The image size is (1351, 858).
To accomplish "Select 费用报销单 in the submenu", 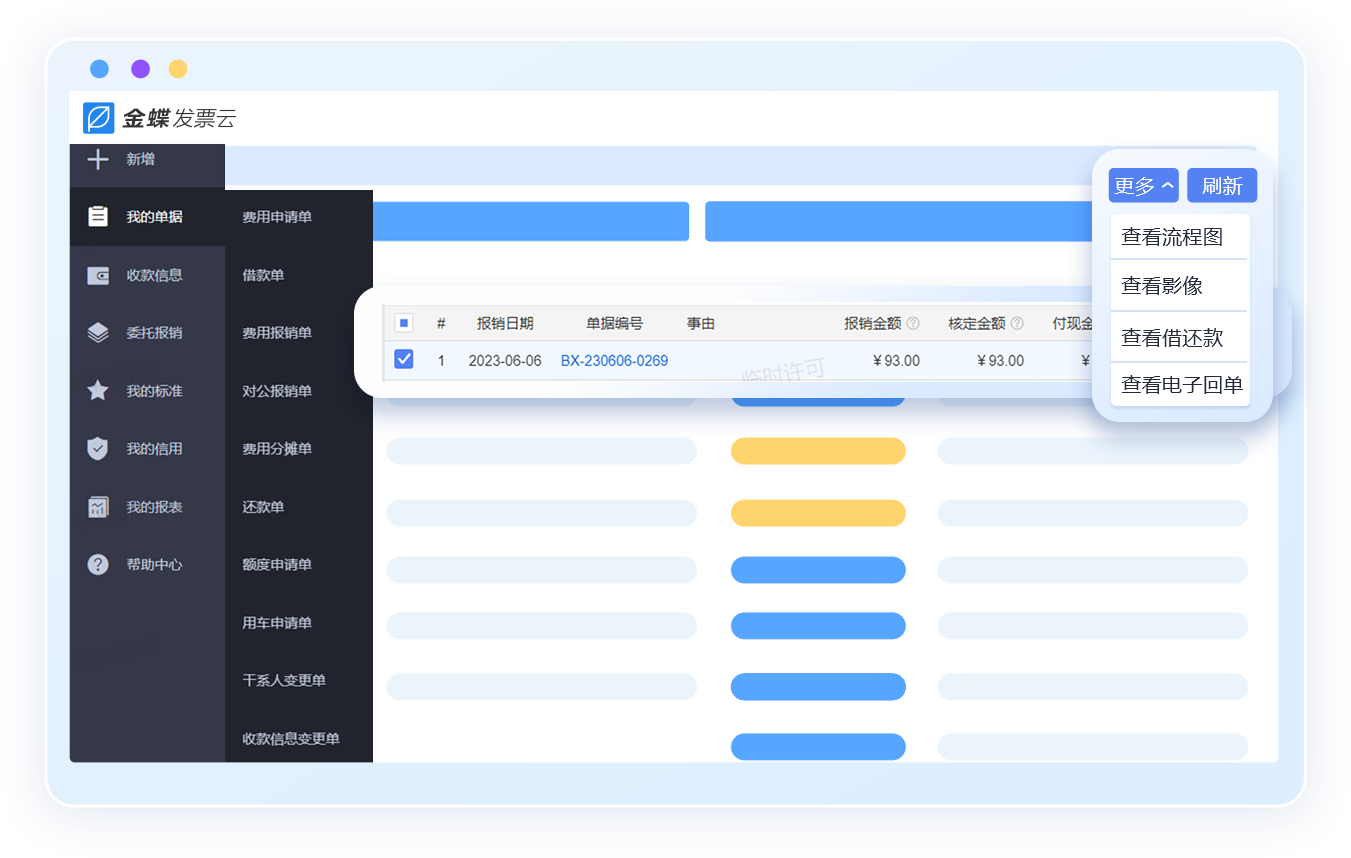I will tap(277, 333).
